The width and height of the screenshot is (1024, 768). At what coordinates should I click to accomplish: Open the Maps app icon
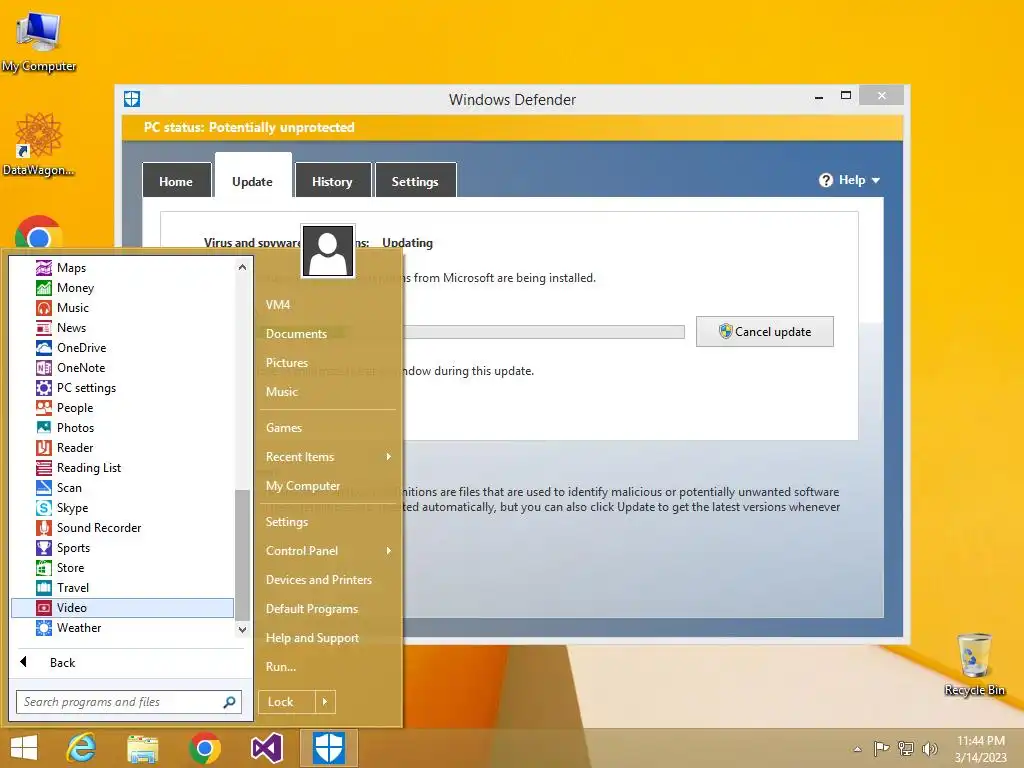pos(44,268)
